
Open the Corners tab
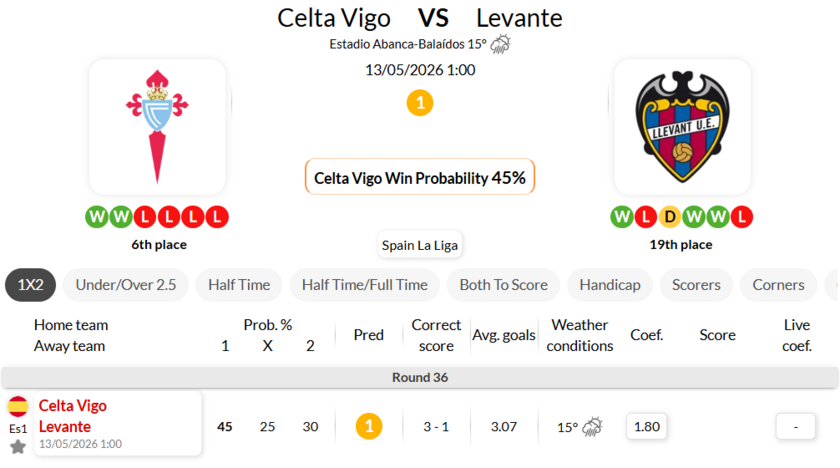tap(778, 285)
